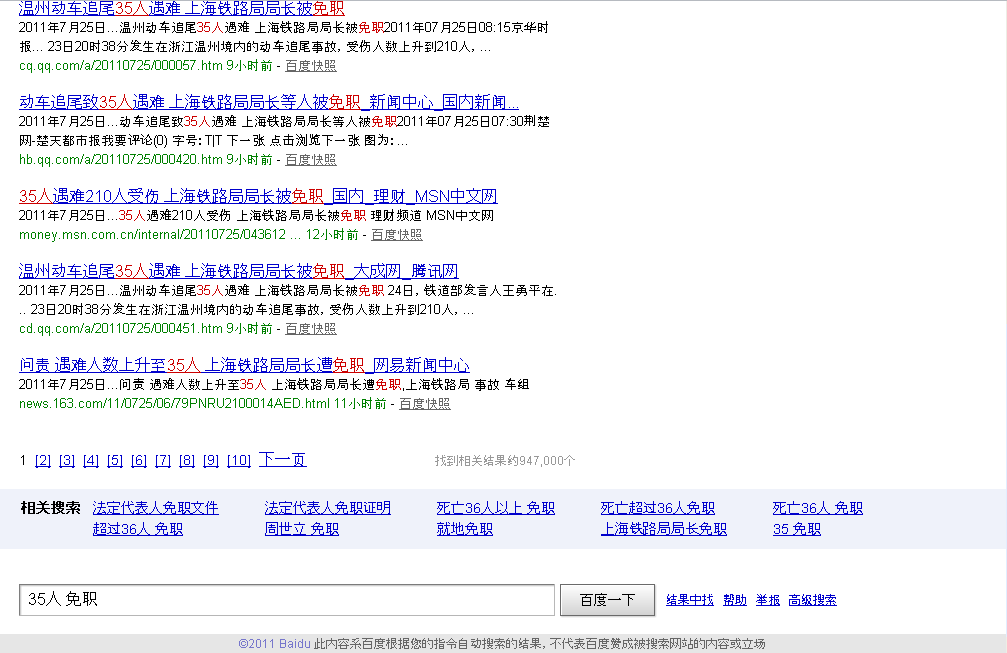Screen dimensions: 1007x653
Task: Click the cq.qq.com/a/20110725/000057.htm URL text
Action: coord(121,65)
